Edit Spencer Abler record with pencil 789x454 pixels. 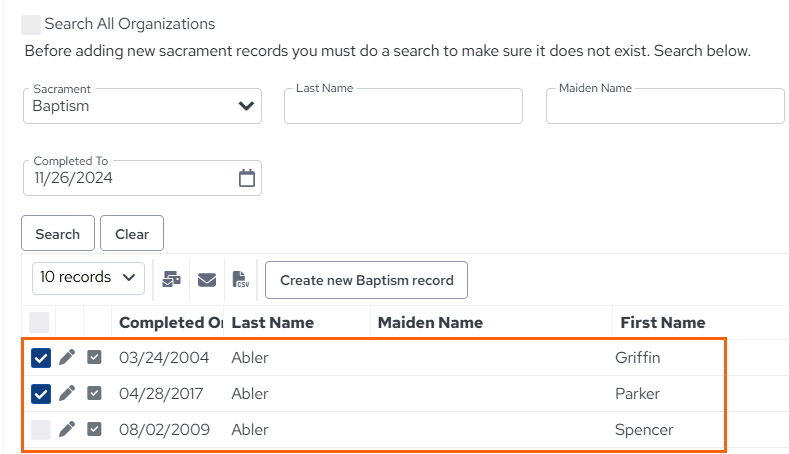pyautogui.click(x=67, y=429)
